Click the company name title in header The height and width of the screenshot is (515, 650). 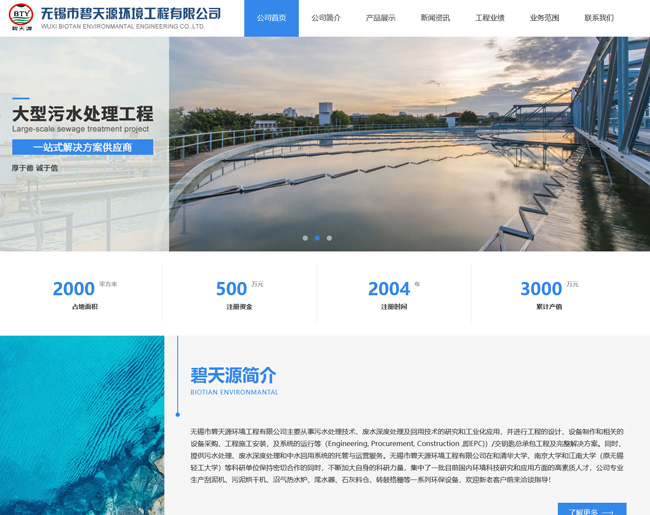click(x=130, y=14)
